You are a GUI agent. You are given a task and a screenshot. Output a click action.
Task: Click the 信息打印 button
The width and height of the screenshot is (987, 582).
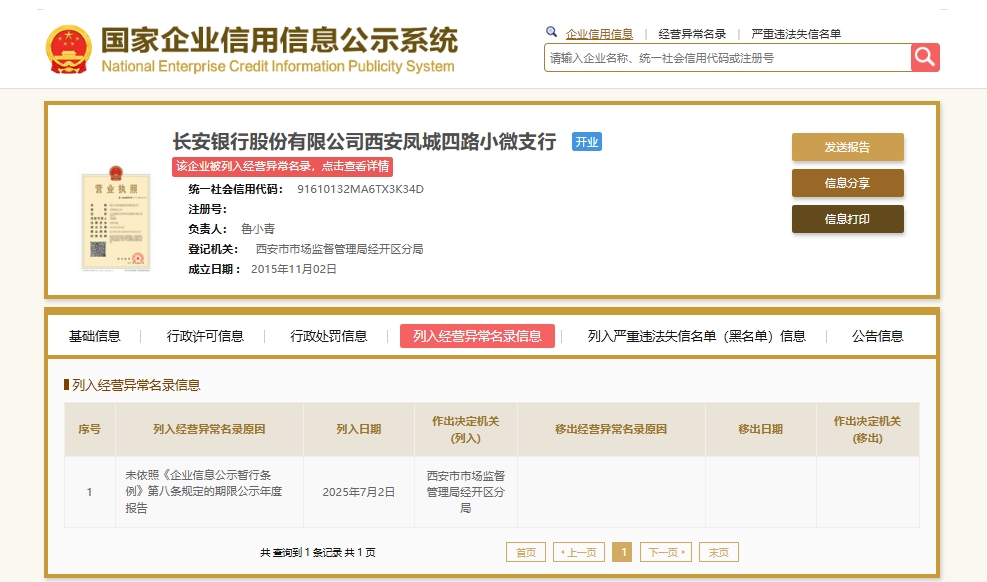847,219
